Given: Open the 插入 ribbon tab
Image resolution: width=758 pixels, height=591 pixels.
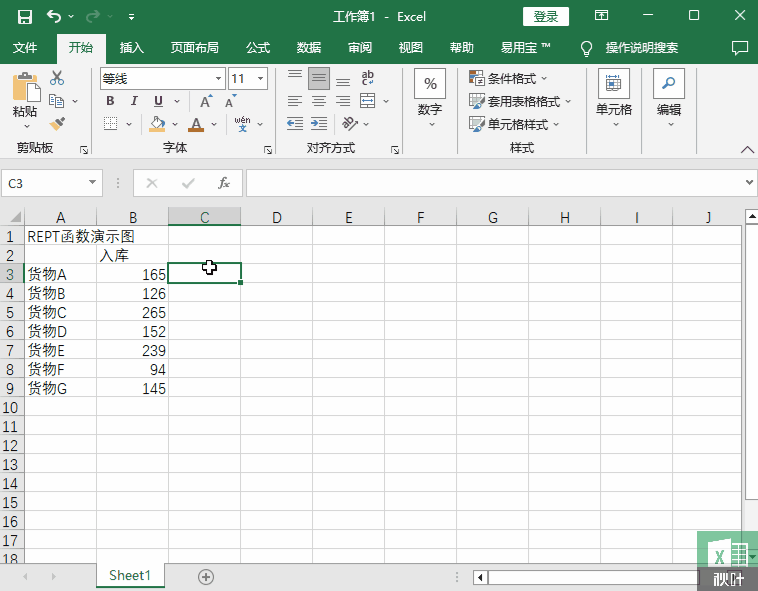Looking at the screenshot, I should click(132, 47).
